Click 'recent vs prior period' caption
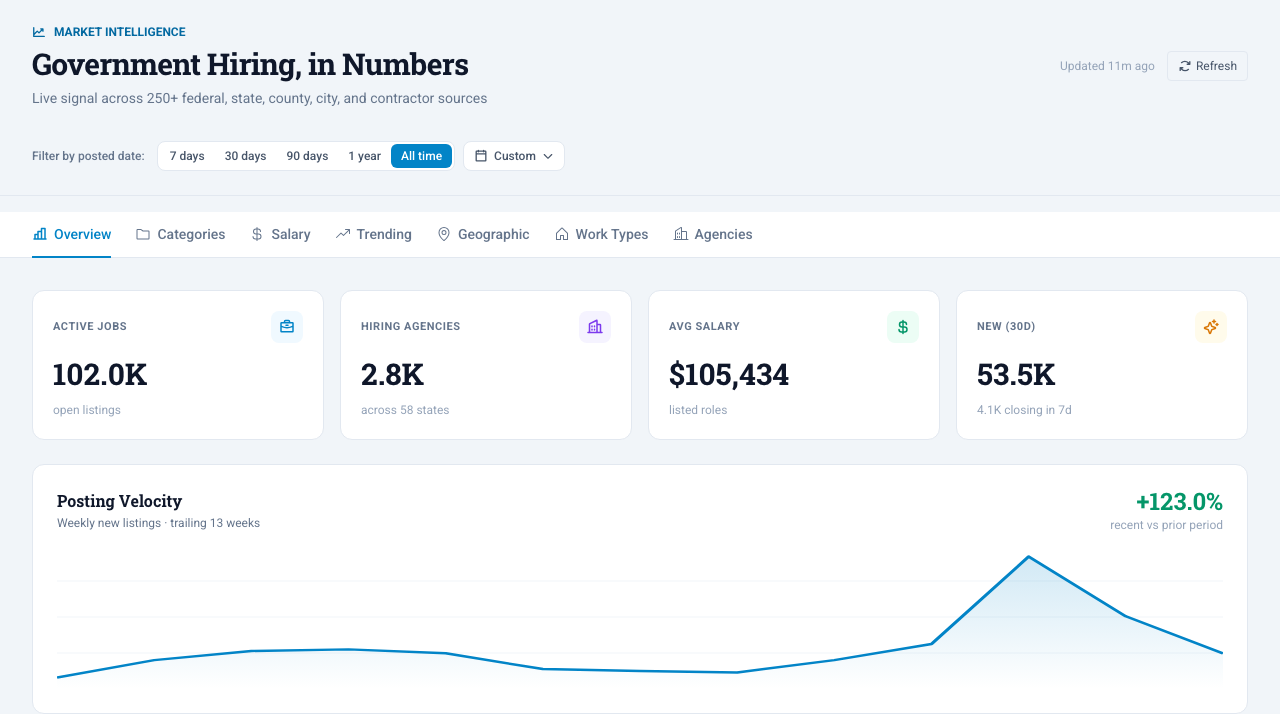Screen dimensions: 1280x714 click(x=1166, y=525)
